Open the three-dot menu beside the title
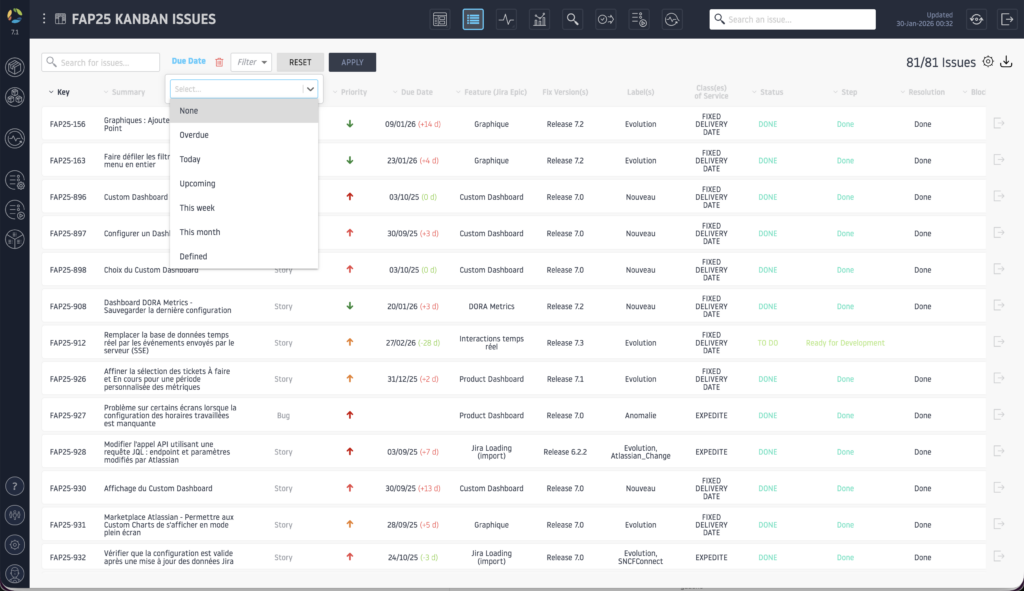Screen dimensions: 1024x591 tap(43, 19)
